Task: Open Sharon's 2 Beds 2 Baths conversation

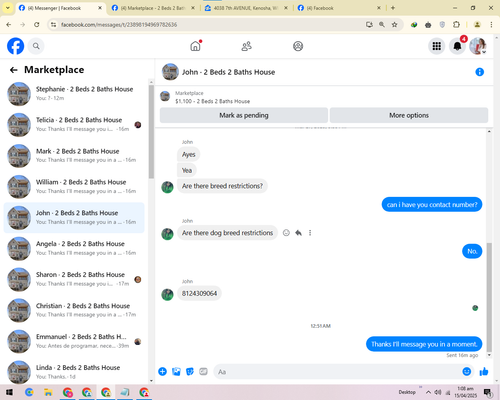Action: click(74, 279)
